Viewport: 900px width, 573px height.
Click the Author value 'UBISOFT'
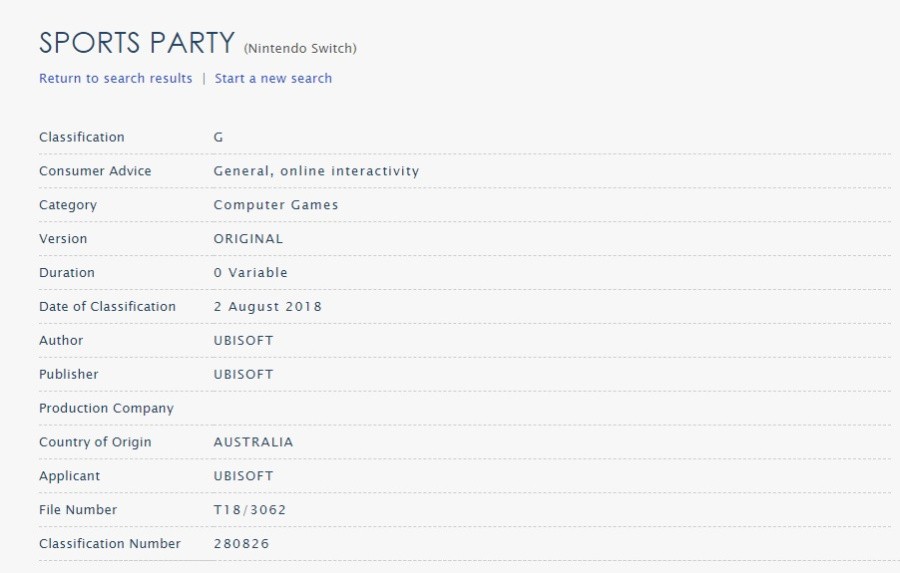(x=243, y=340)
